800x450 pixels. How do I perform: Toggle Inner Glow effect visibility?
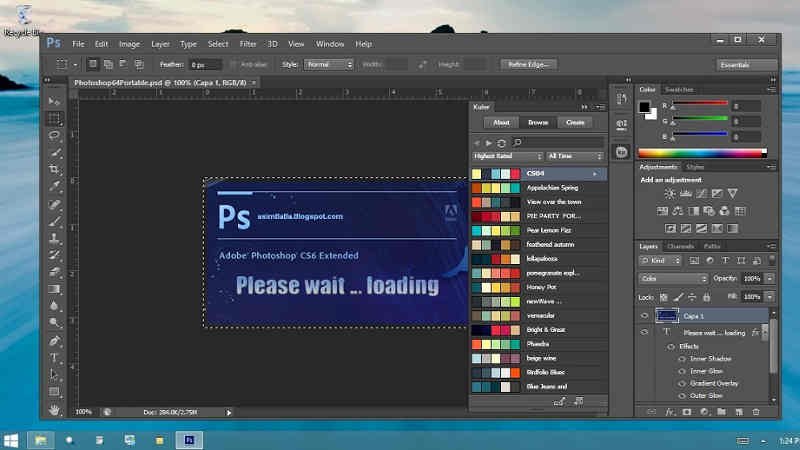click(x=682, y=371)
